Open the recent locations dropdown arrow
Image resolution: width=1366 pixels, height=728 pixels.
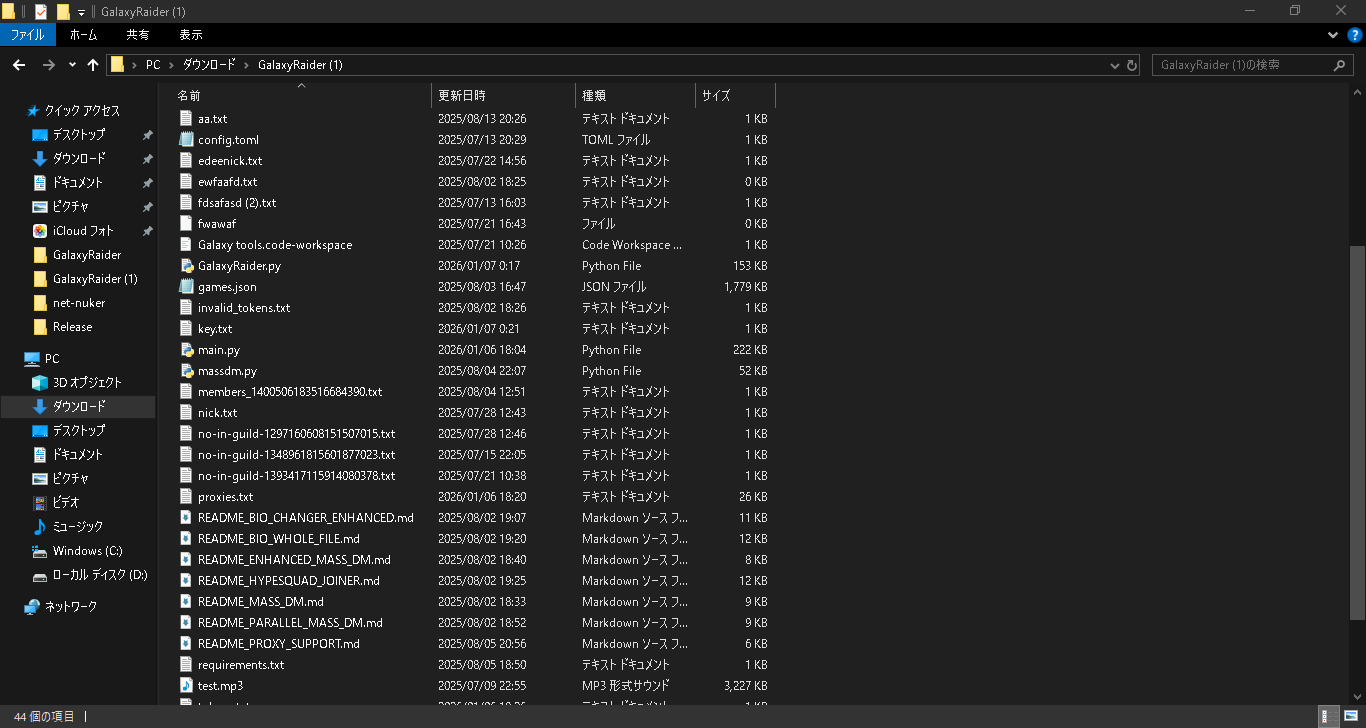click(x=72, y=65)
